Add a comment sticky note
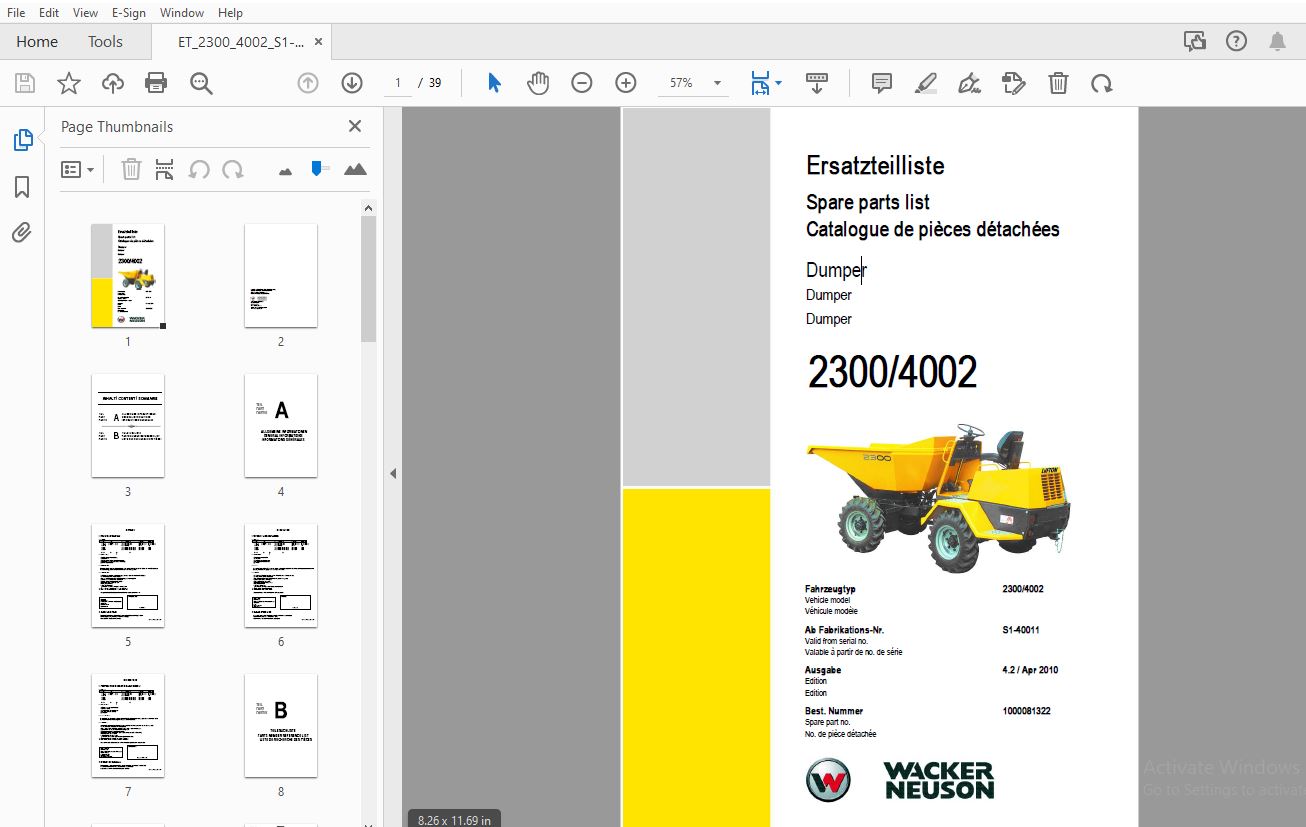Viewport: 1306px width, 827px height. point(882,83)
